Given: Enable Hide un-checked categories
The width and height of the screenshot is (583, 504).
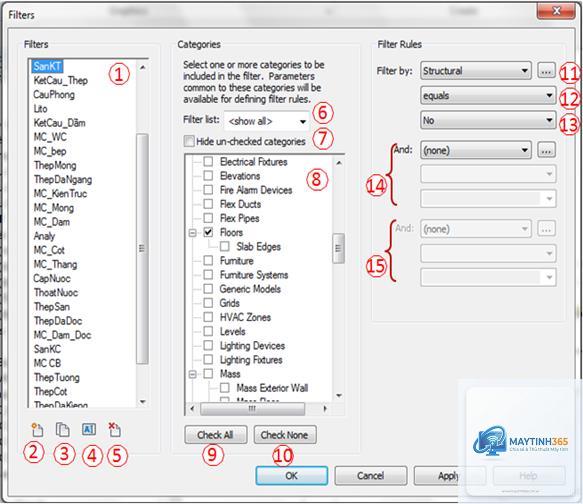Looking at the screenshot, I should [189, 141].
